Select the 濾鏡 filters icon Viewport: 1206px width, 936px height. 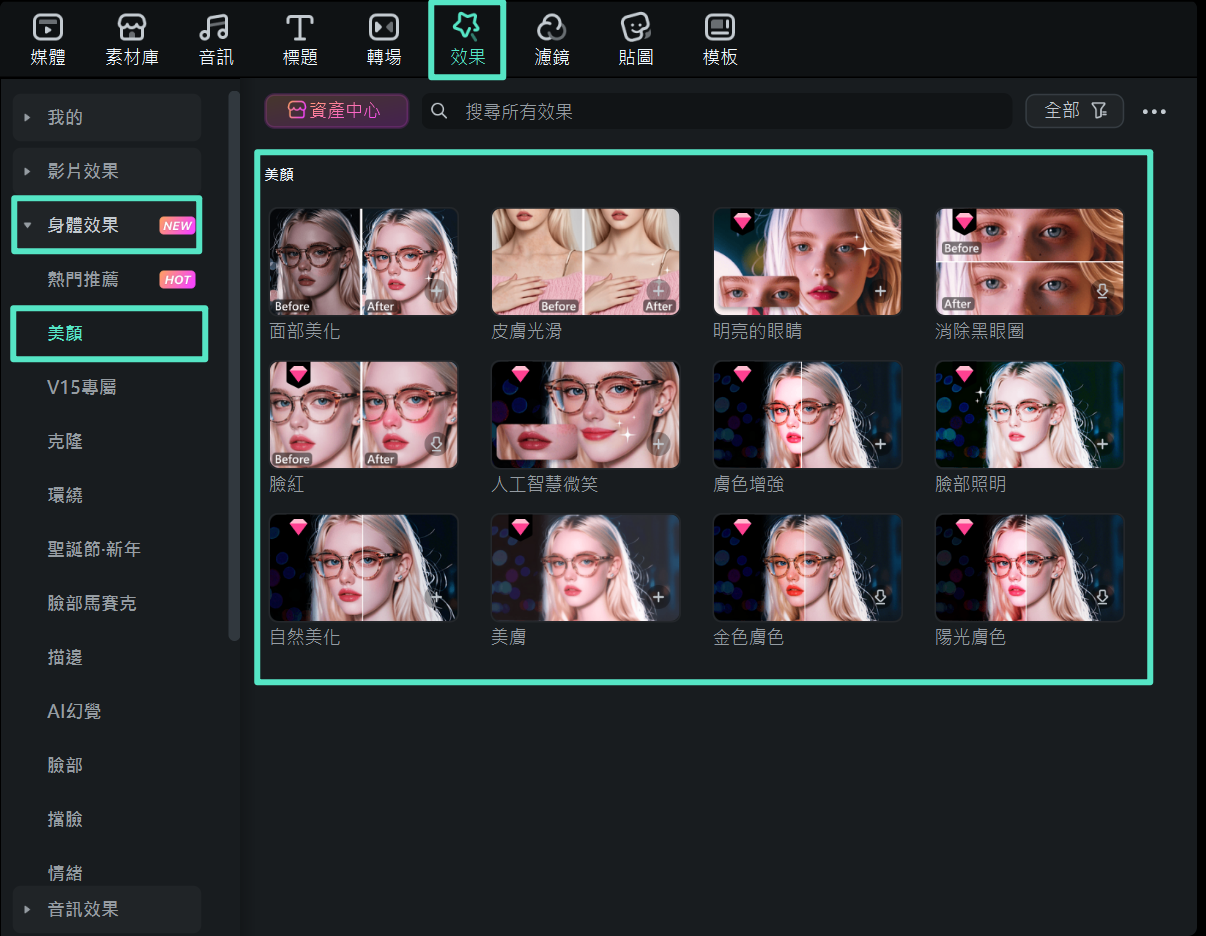point(552,28)
